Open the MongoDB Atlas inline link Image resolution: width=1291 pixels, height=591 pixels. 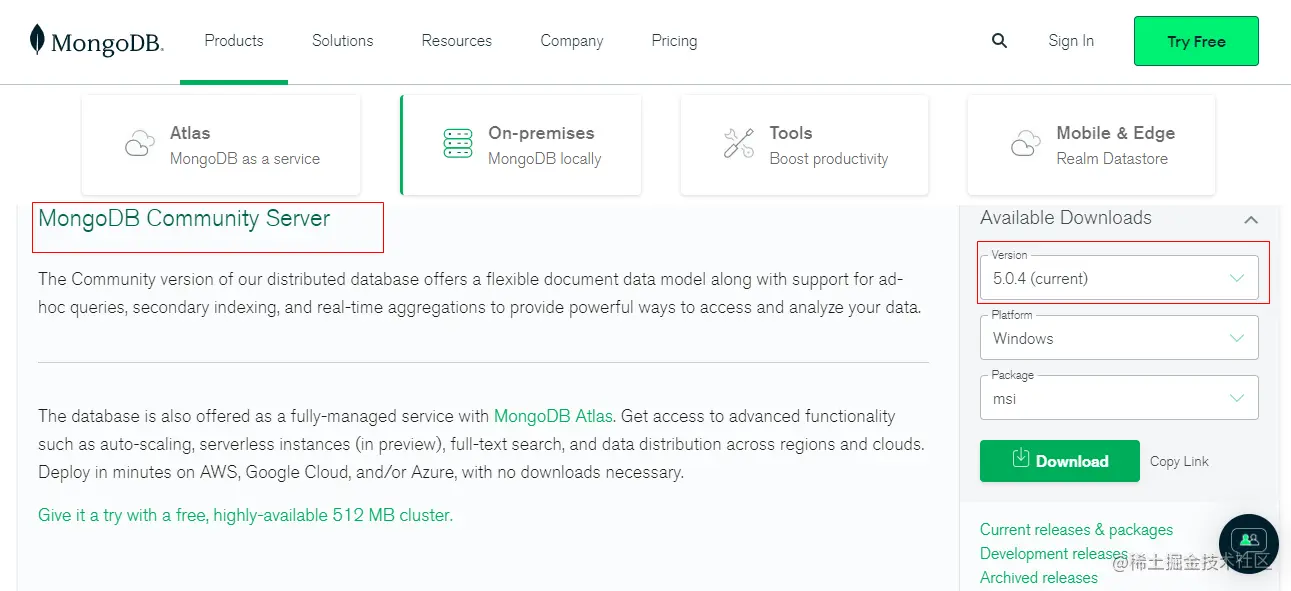tap(553, 416)
